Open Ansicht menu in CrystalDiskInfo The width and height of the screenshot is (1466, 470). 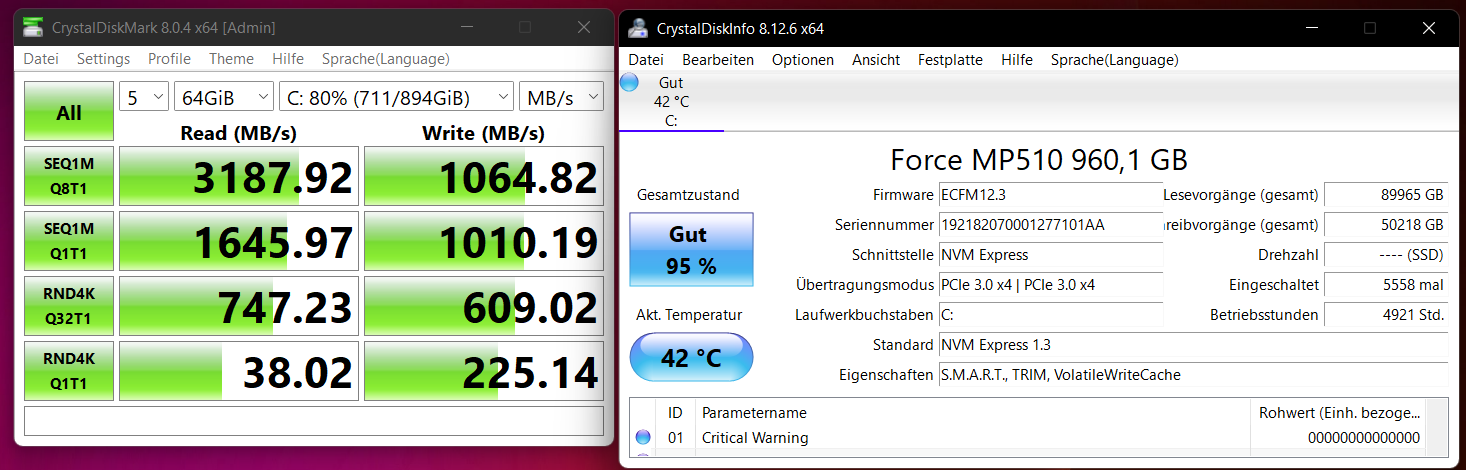point(876,60)
